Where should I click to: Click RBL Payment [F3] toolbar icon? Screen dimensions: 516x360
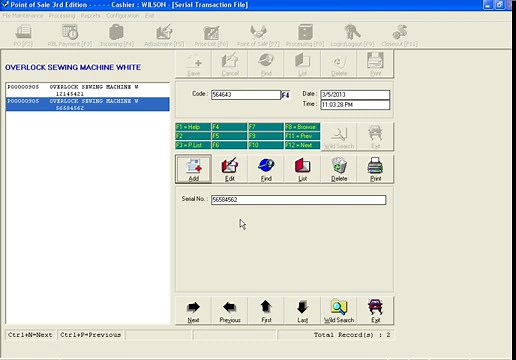tap(70, 35)
